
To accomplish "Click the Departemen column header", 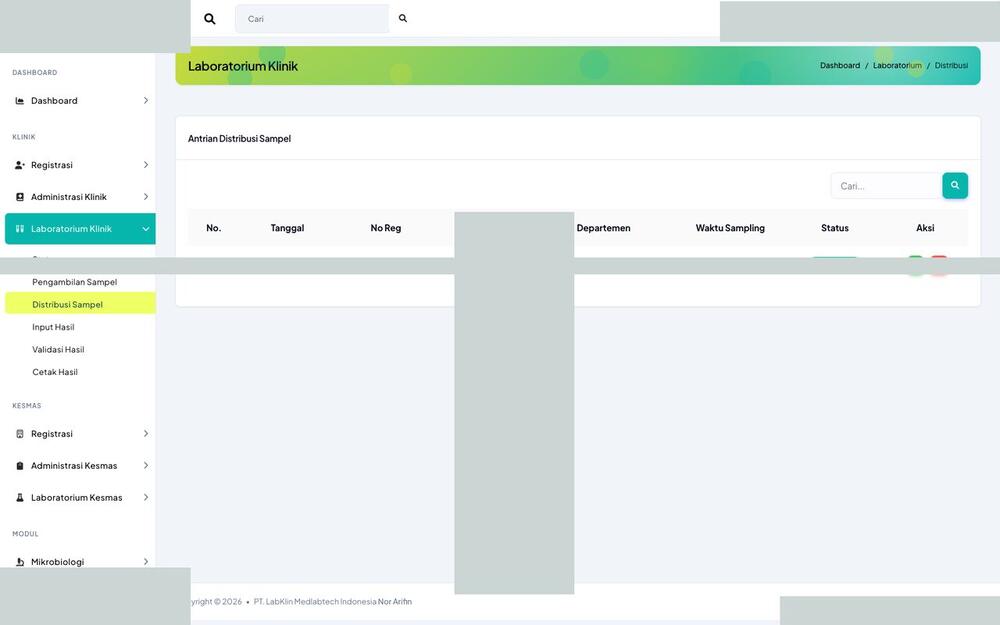I will 603,228.
